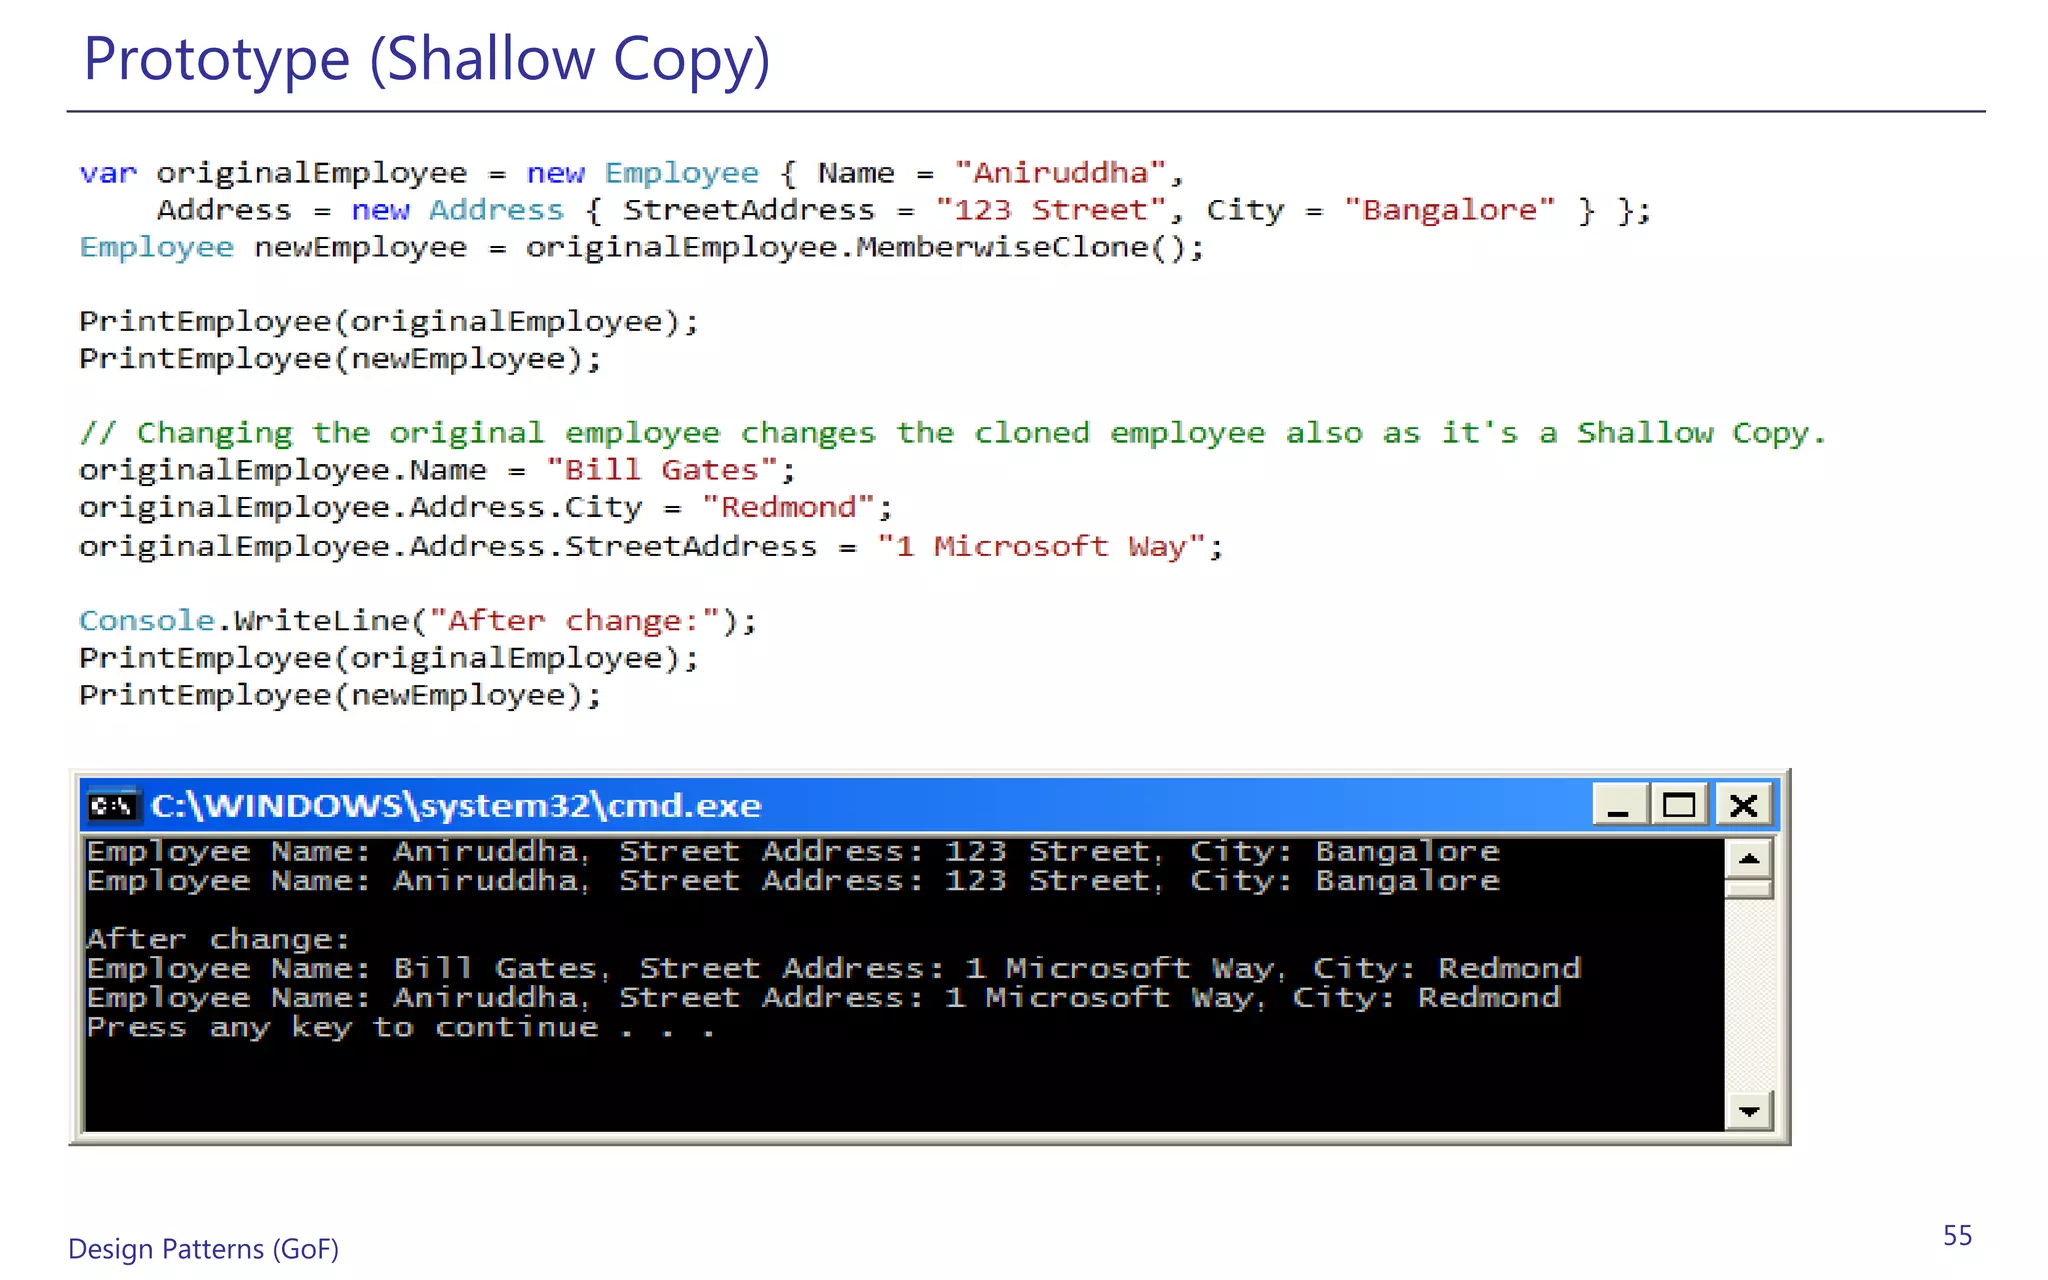
Task: Maximize the cmd.exe console window
Action: [x=1679, y=806]
